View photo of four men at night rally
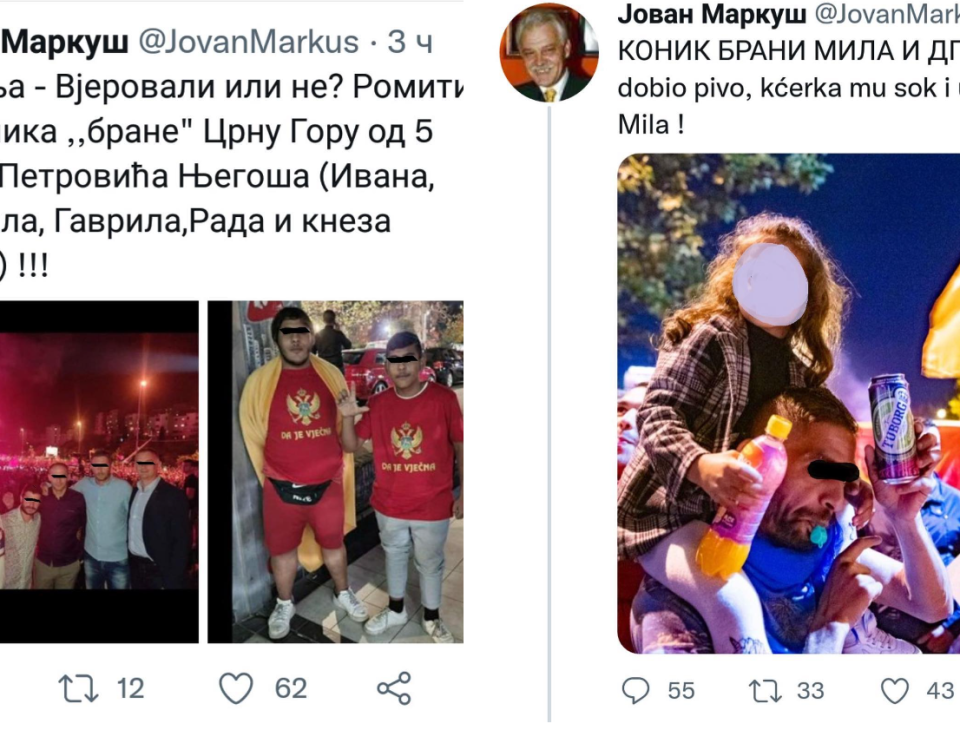 point(99,471)
